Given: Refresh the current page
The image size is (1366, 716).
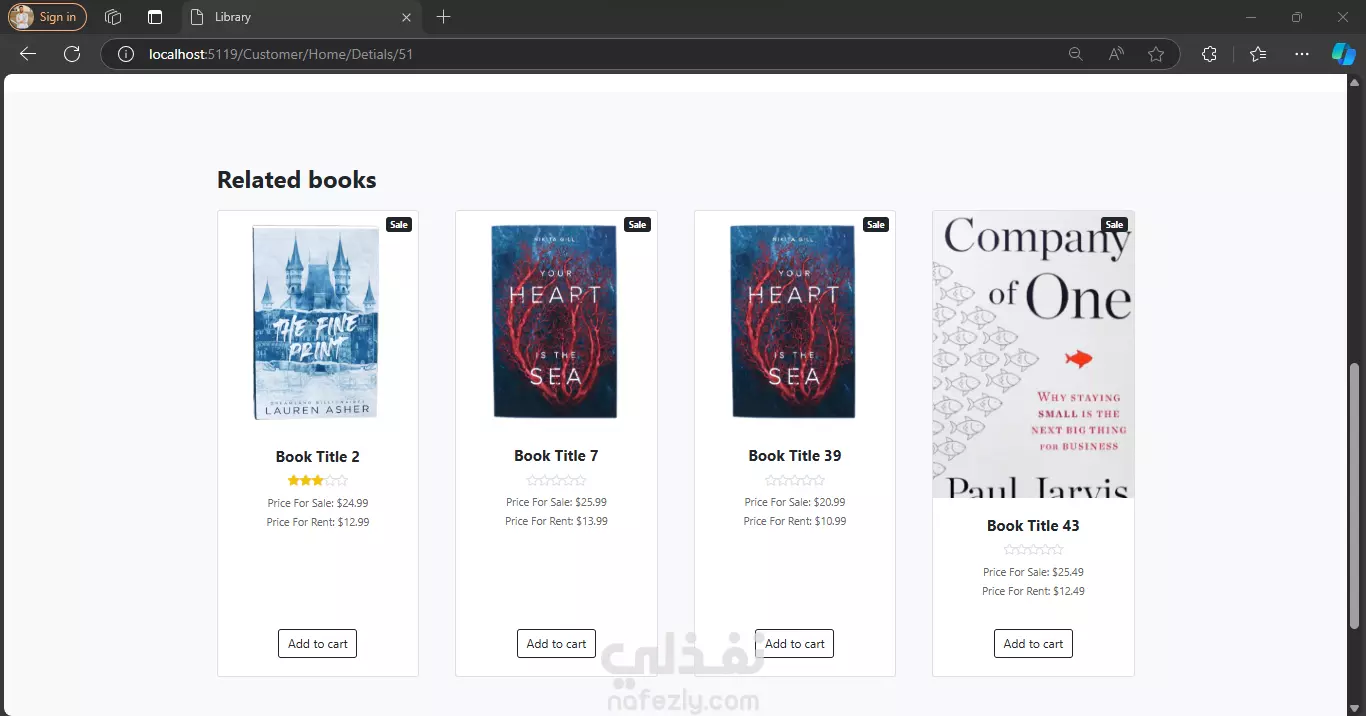Looking at the screenshot, I should pos(72,54).
